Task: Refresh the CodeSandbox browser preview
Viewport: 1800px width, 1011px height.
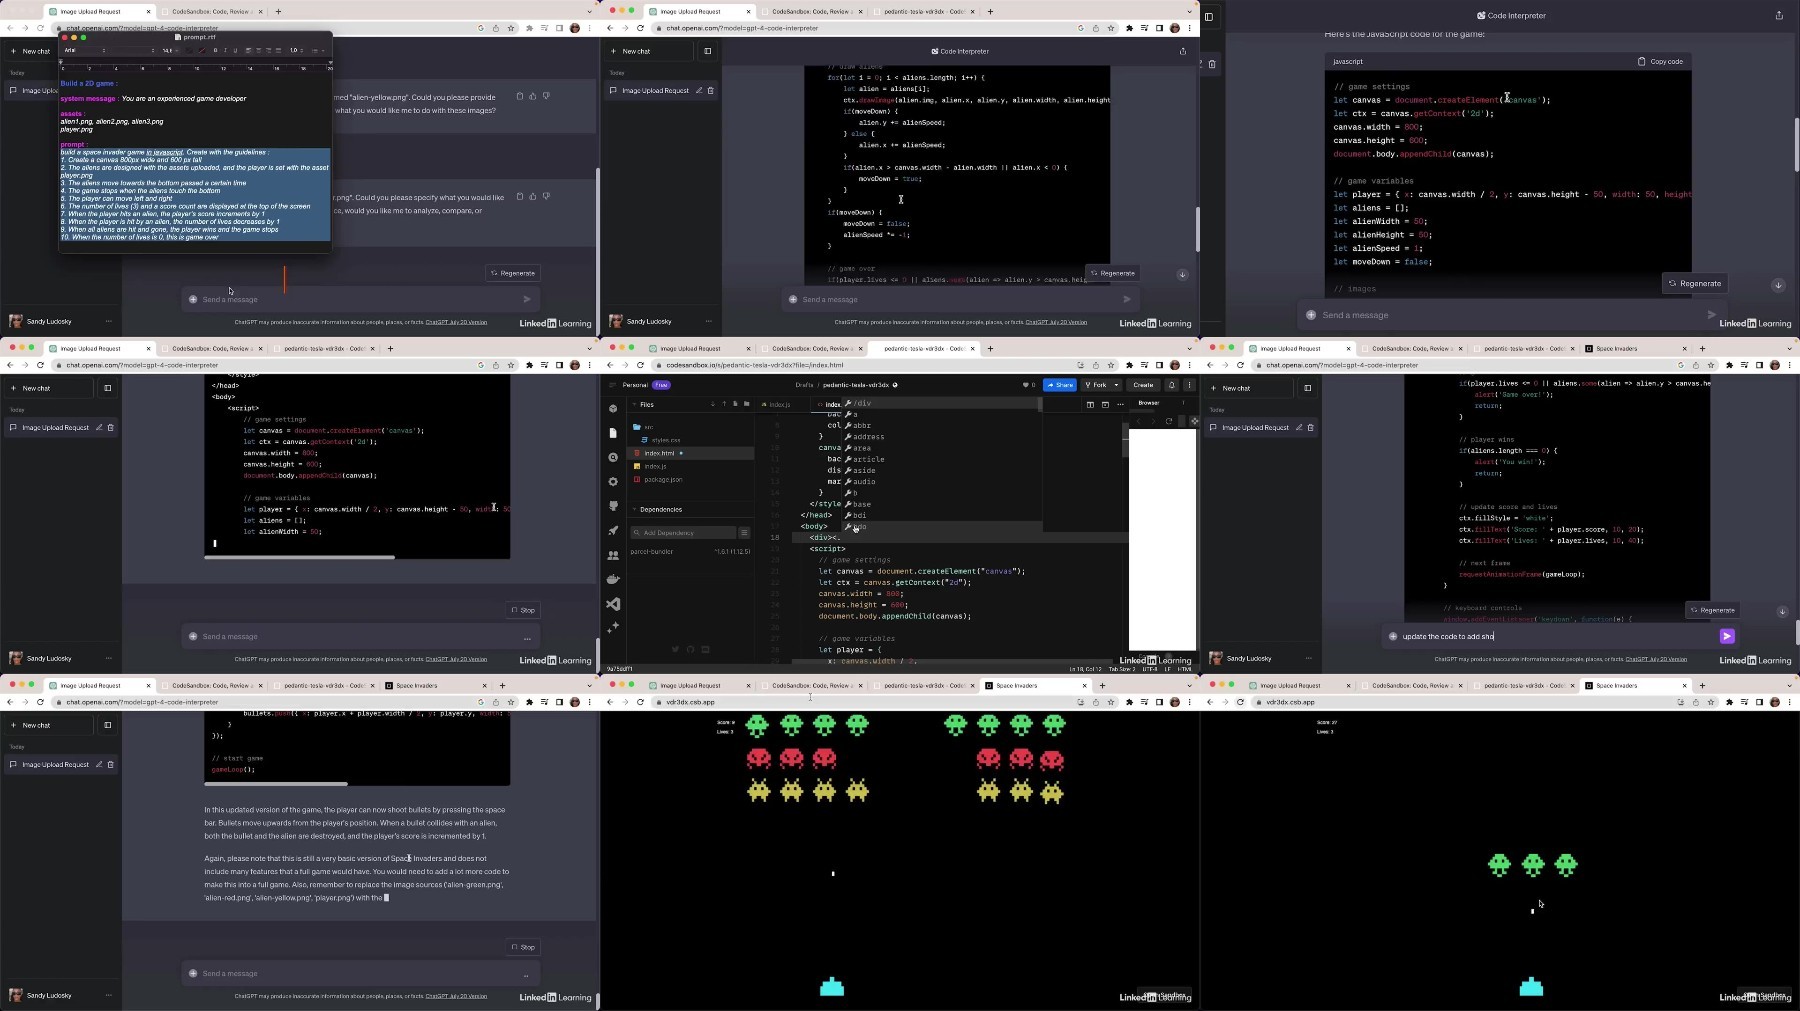Action: point(1169,421)
